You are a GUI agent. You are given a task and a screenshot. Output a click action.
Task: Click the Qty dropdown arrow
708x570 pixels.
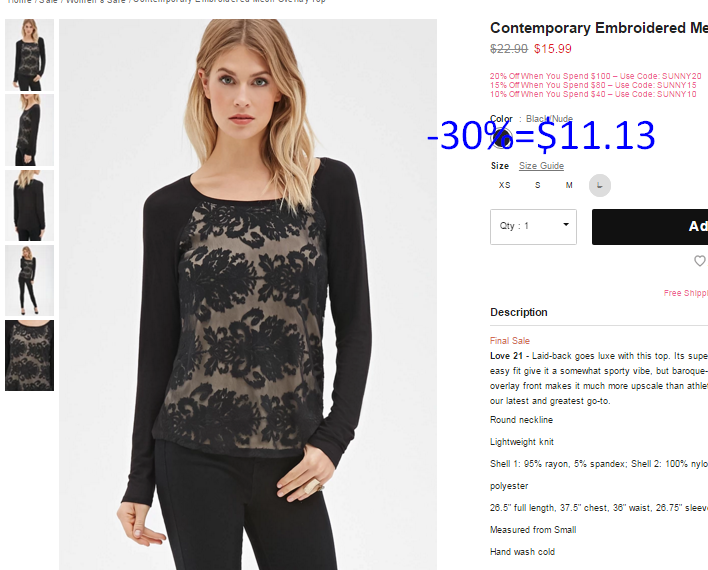[x=566, y=224]
